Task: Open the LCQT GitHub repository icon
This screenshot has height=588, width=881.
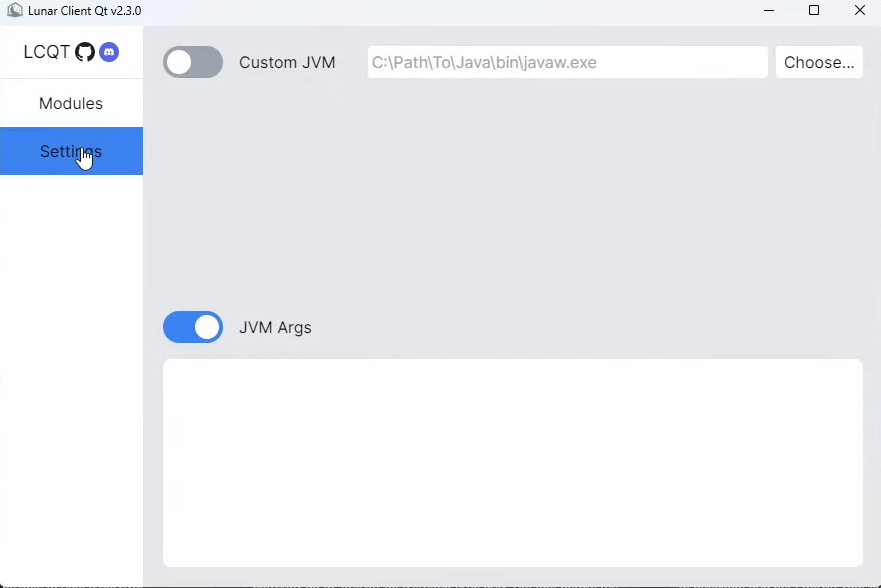Action: (85, 52)
